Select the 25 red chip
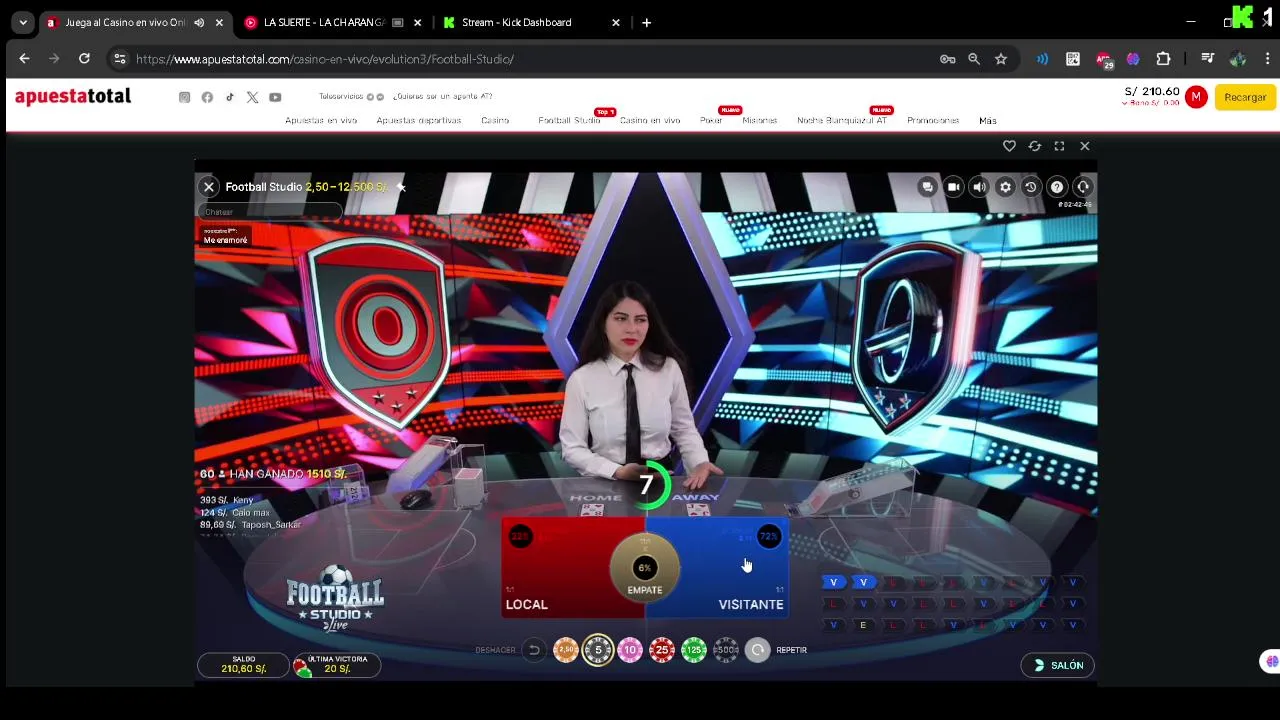This screenshot has height=720, width=1280. [x=662, y=650]
